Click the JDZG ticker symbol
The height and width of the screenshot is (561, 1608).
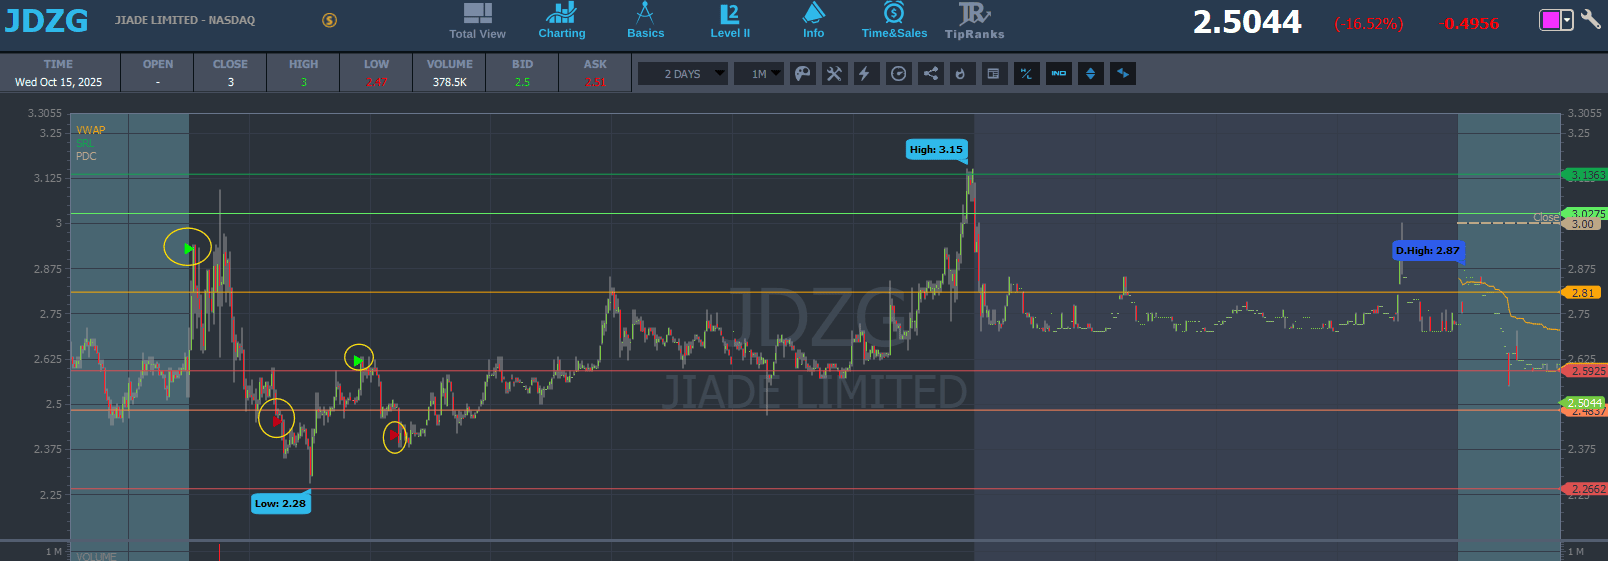click(x=46, y=21)
